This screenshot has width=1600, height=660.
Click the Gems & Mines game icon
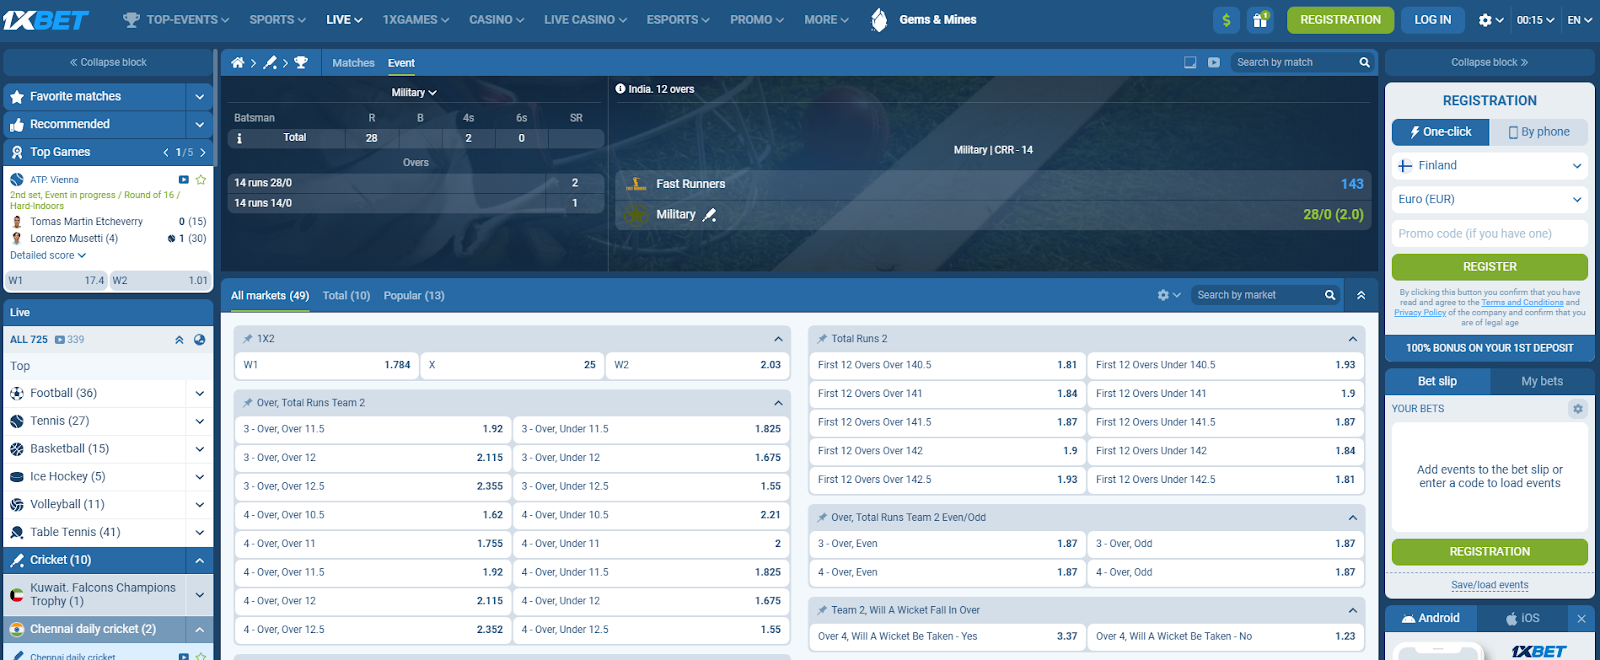[x=879, y=20]
